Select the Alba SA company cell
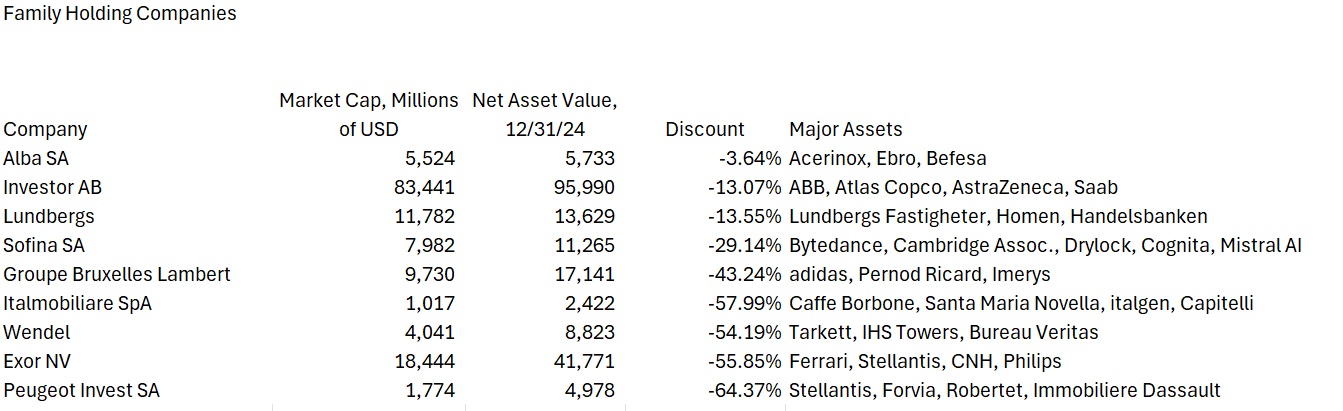Screen dimensions: 1343x411 36,158
